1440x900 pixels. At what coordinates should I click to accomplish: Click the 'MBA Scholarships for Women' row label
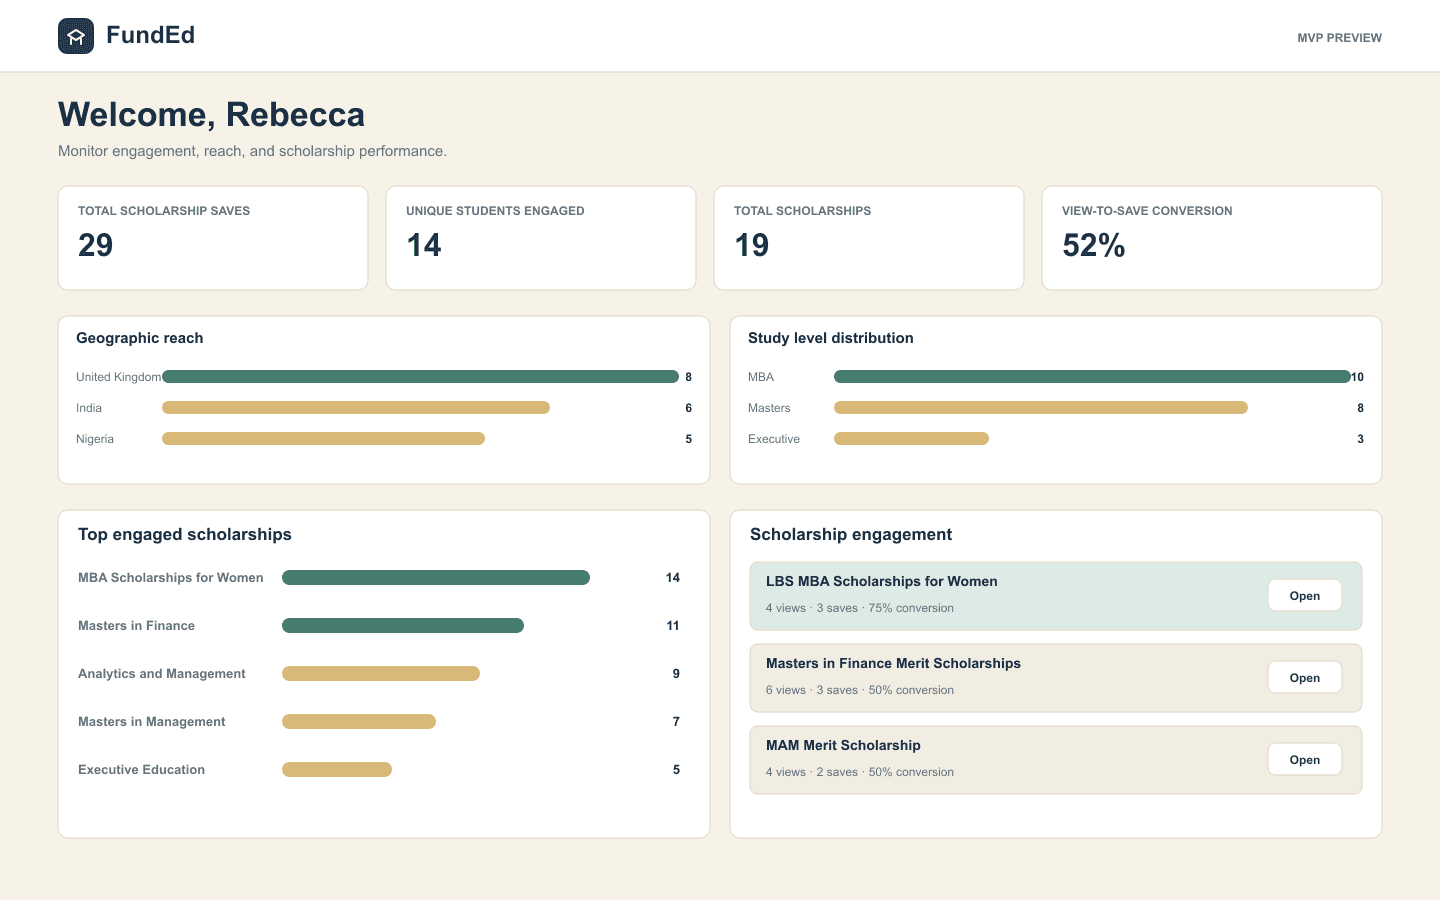[x=171, y=578]
